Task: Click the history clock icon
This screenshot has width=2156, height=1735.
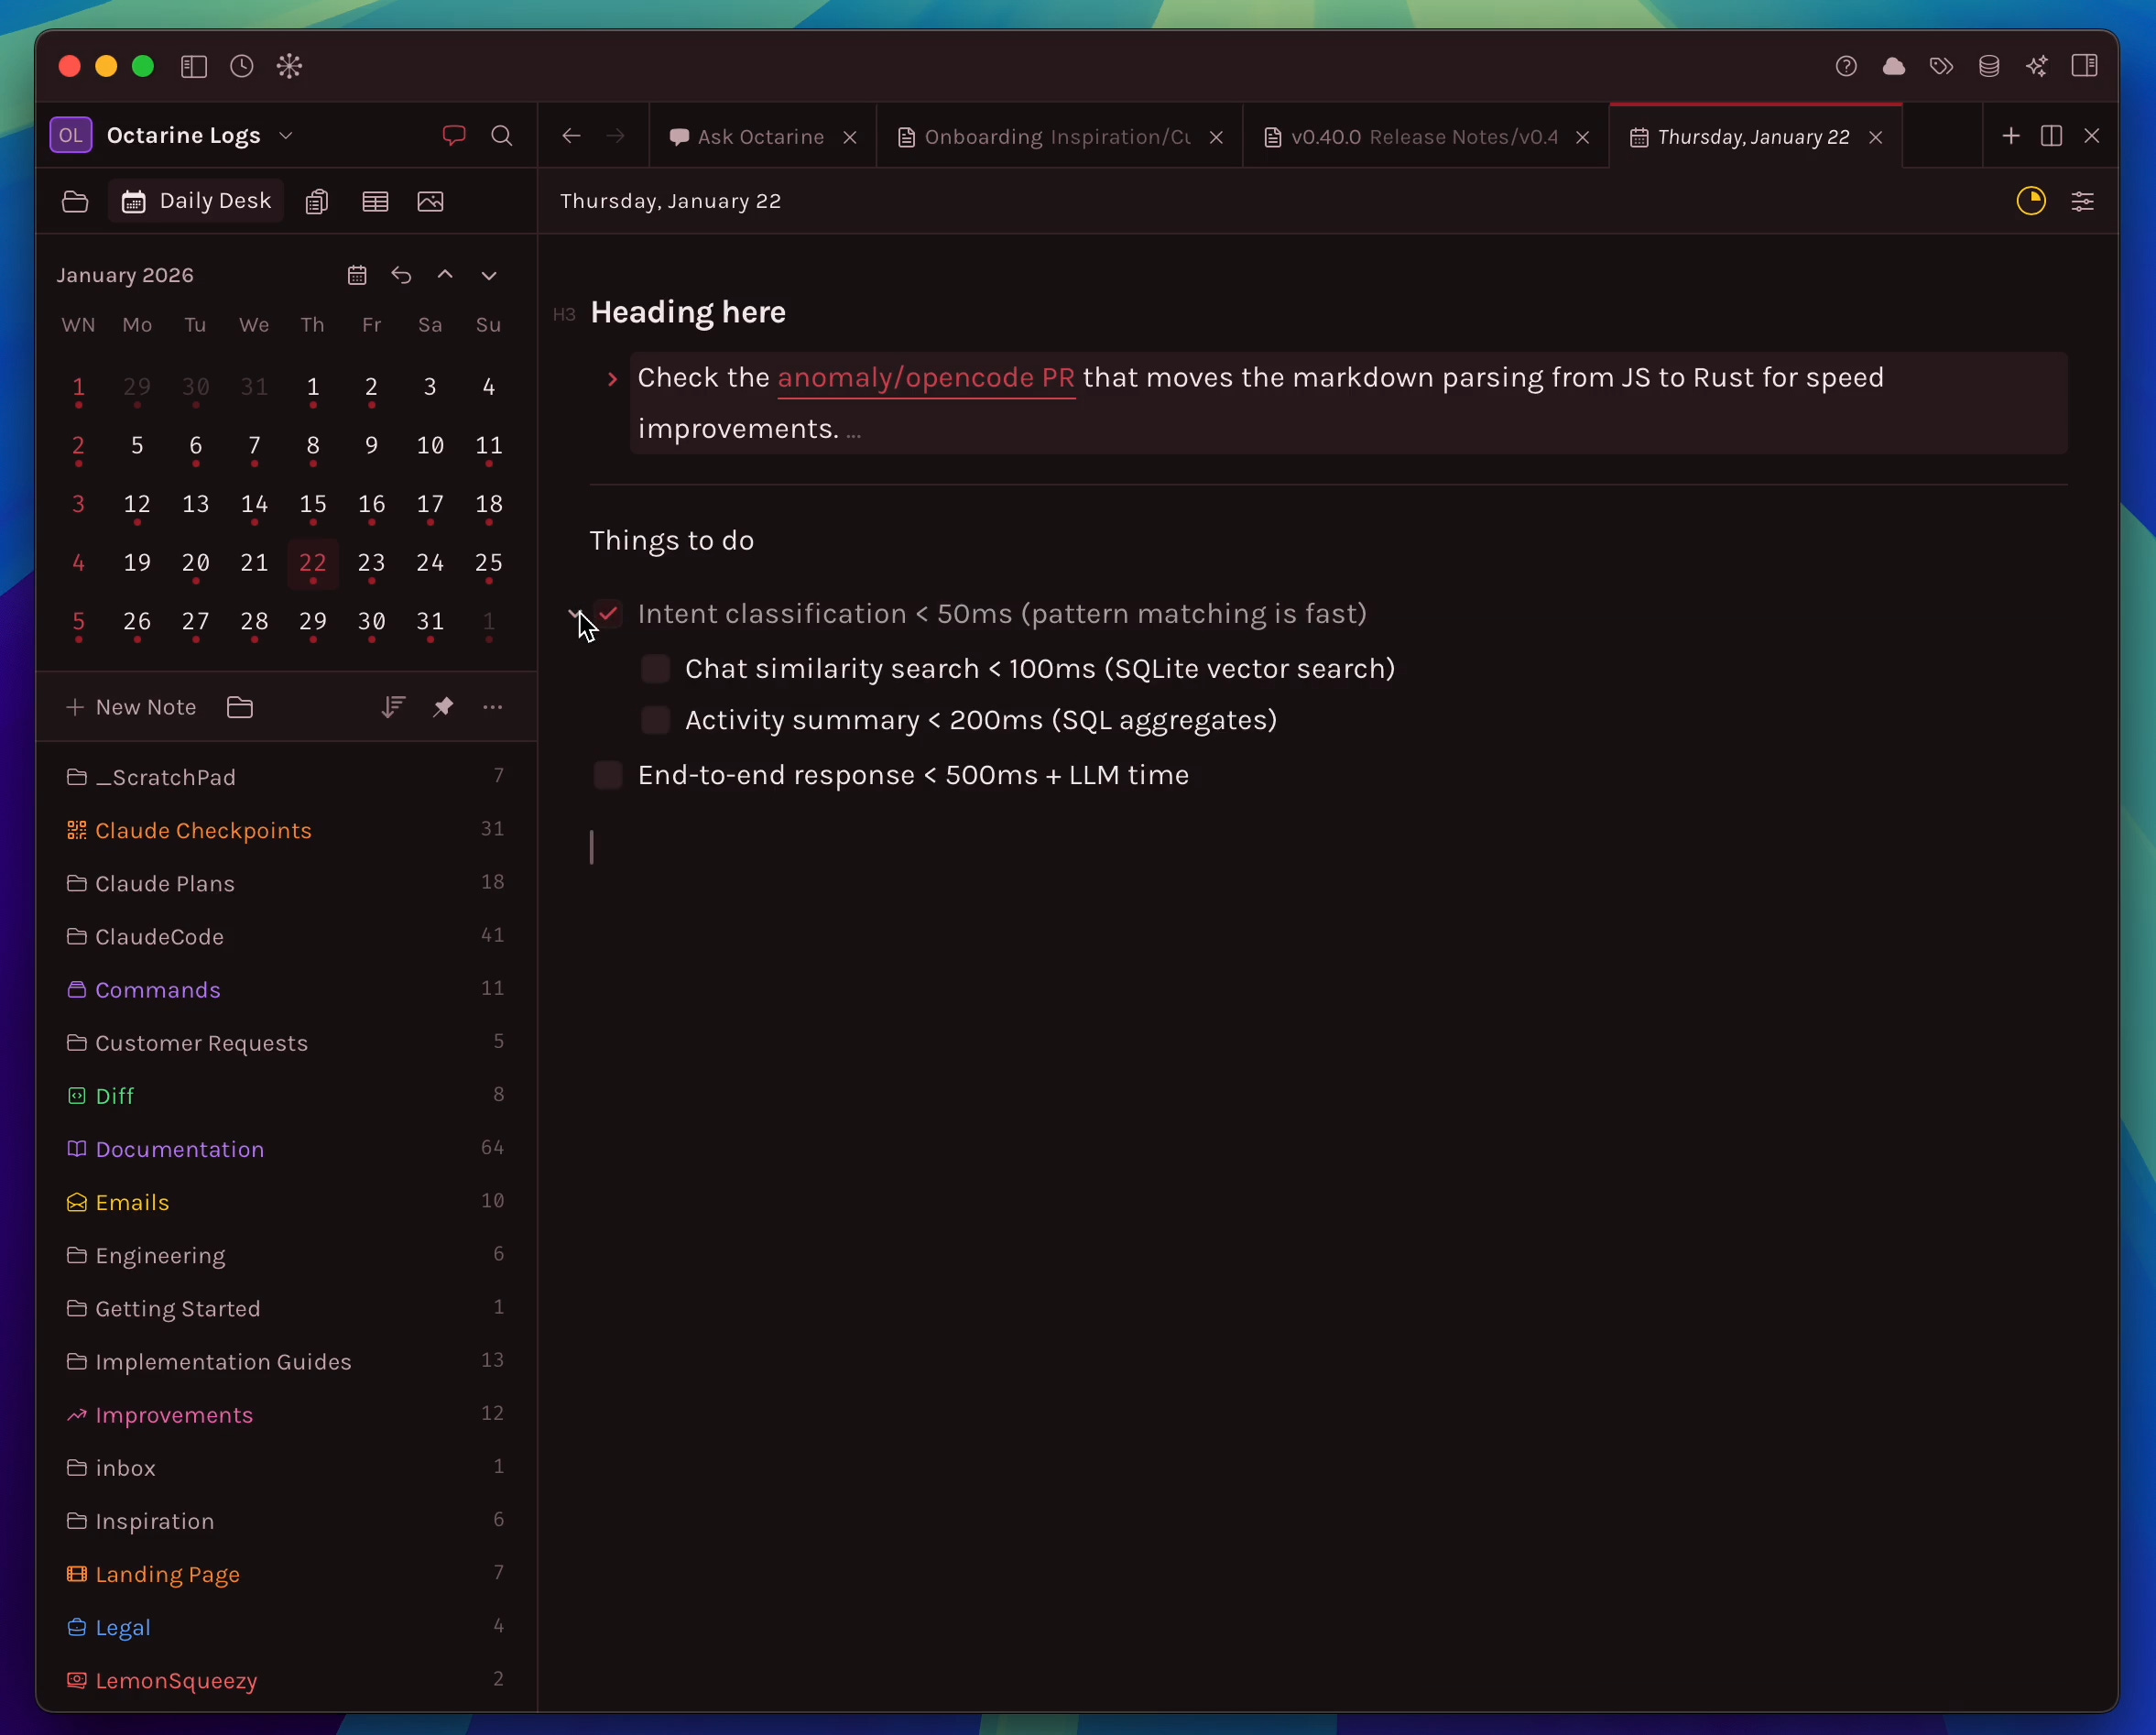Action: tap(241, 66)
